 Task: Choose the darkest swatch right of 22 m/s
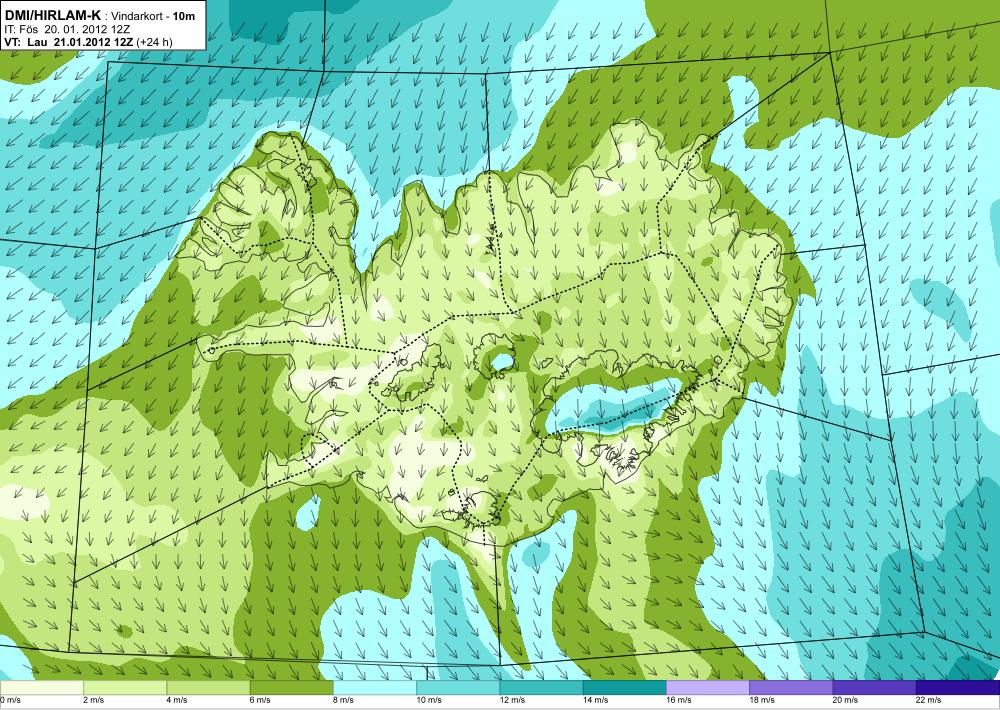point(958,688)
